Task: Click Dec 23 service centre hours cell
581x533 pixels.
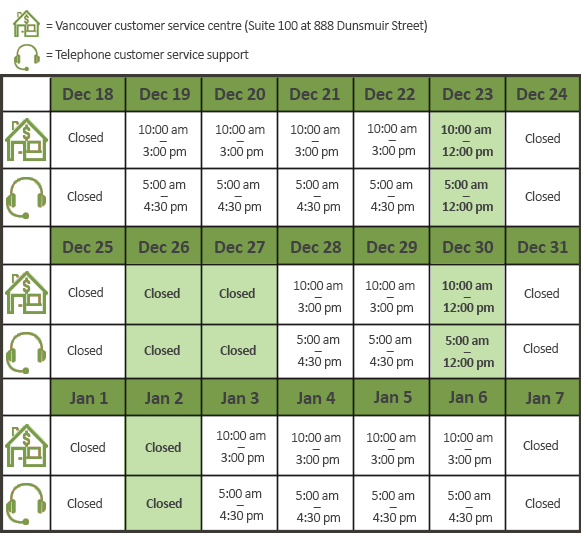Action: 467,140
